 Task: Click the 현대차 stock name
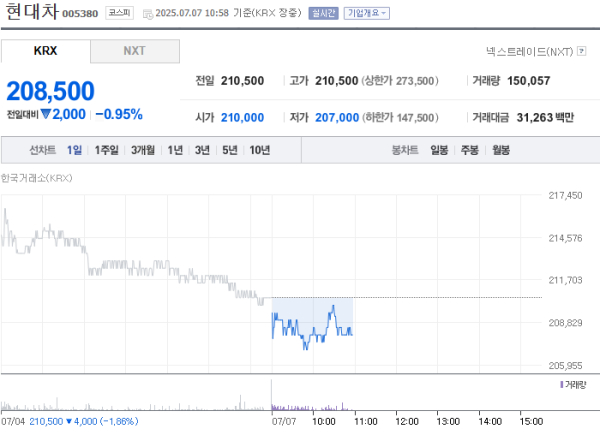point(32,11)
